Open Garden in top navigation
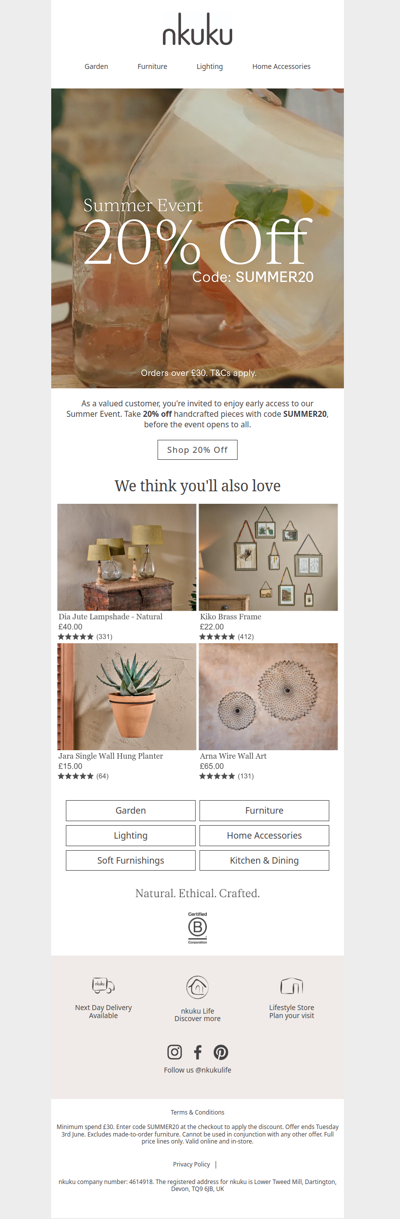Viewport: 400px width, 1219px height. click(x=96, y=67)
